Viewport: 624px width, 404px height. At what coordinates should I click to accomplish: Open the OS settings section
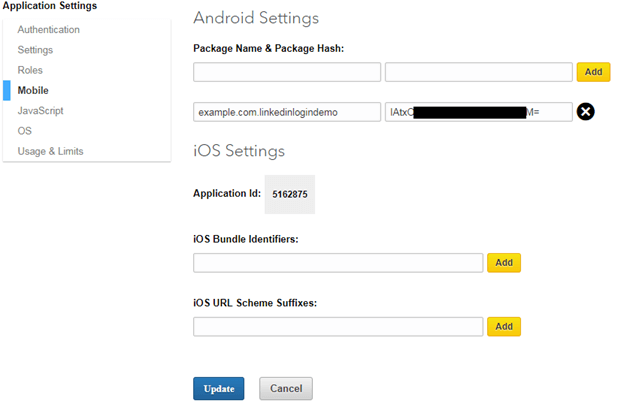pos(24,131)
